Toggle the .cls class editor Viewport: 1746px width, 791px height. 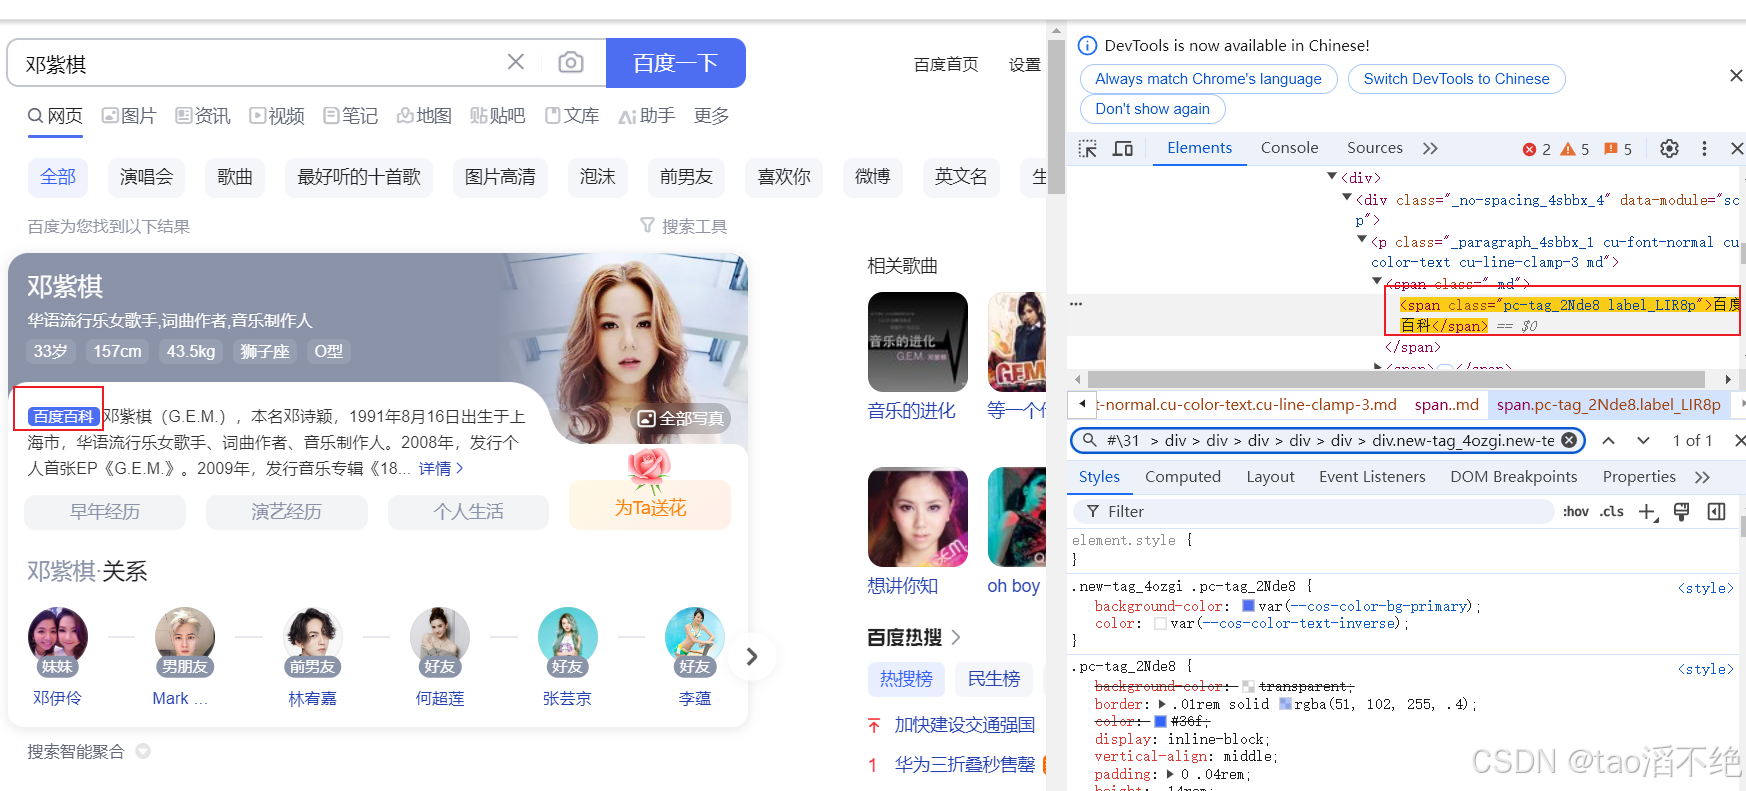(x=1612, y=512)
